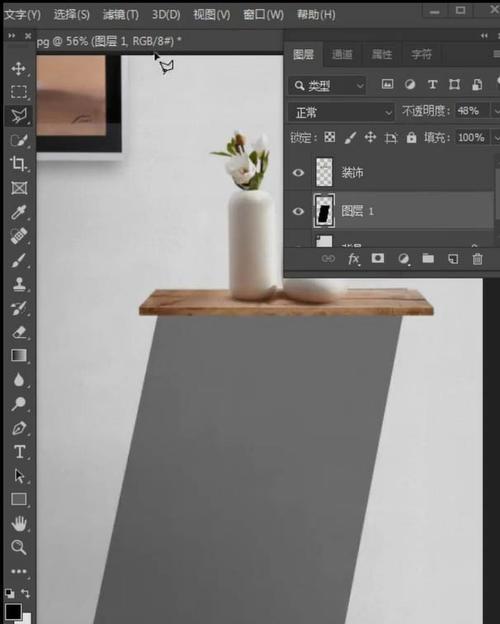This screenshot has height=624, width=500.
Task: Select the Pen tool
Action: [18, 428]
